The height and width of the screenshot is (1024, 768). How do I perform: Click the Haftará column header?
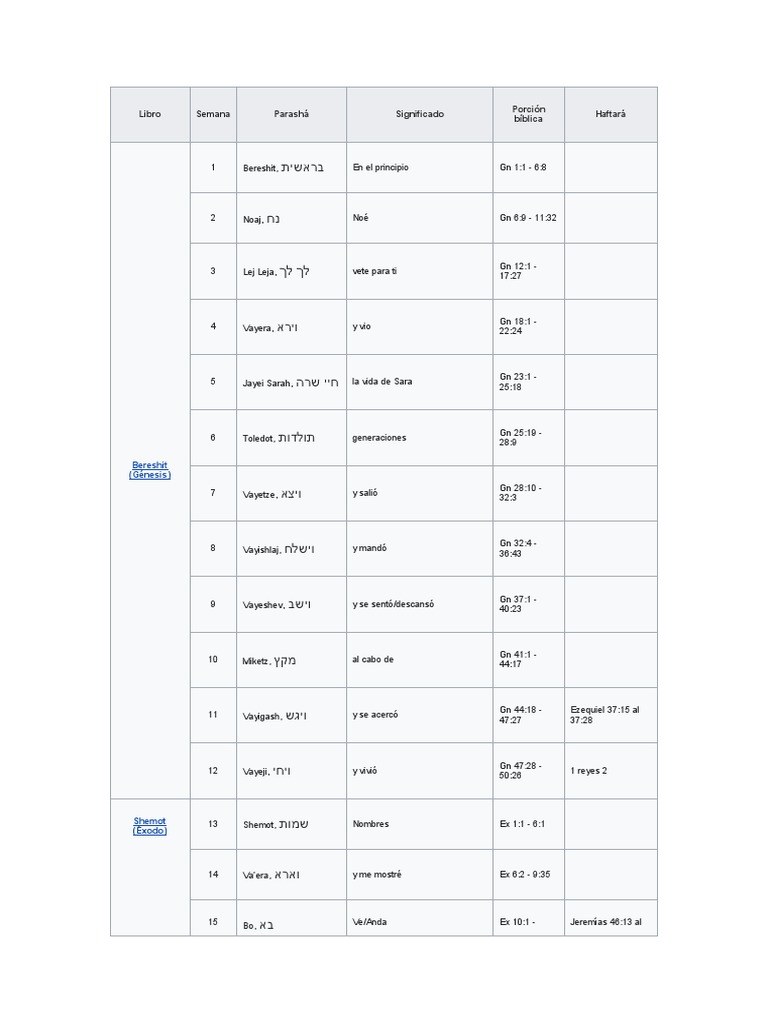point(610,114)
